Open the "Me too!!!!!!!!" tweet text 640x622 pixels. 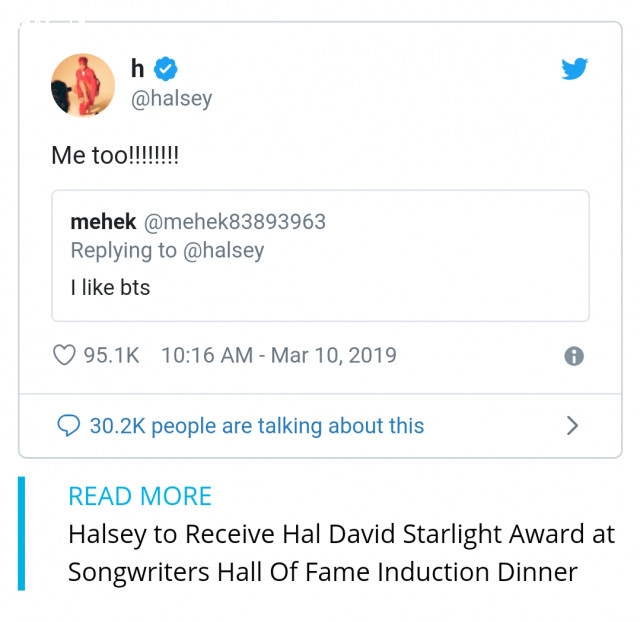(115, 156)
